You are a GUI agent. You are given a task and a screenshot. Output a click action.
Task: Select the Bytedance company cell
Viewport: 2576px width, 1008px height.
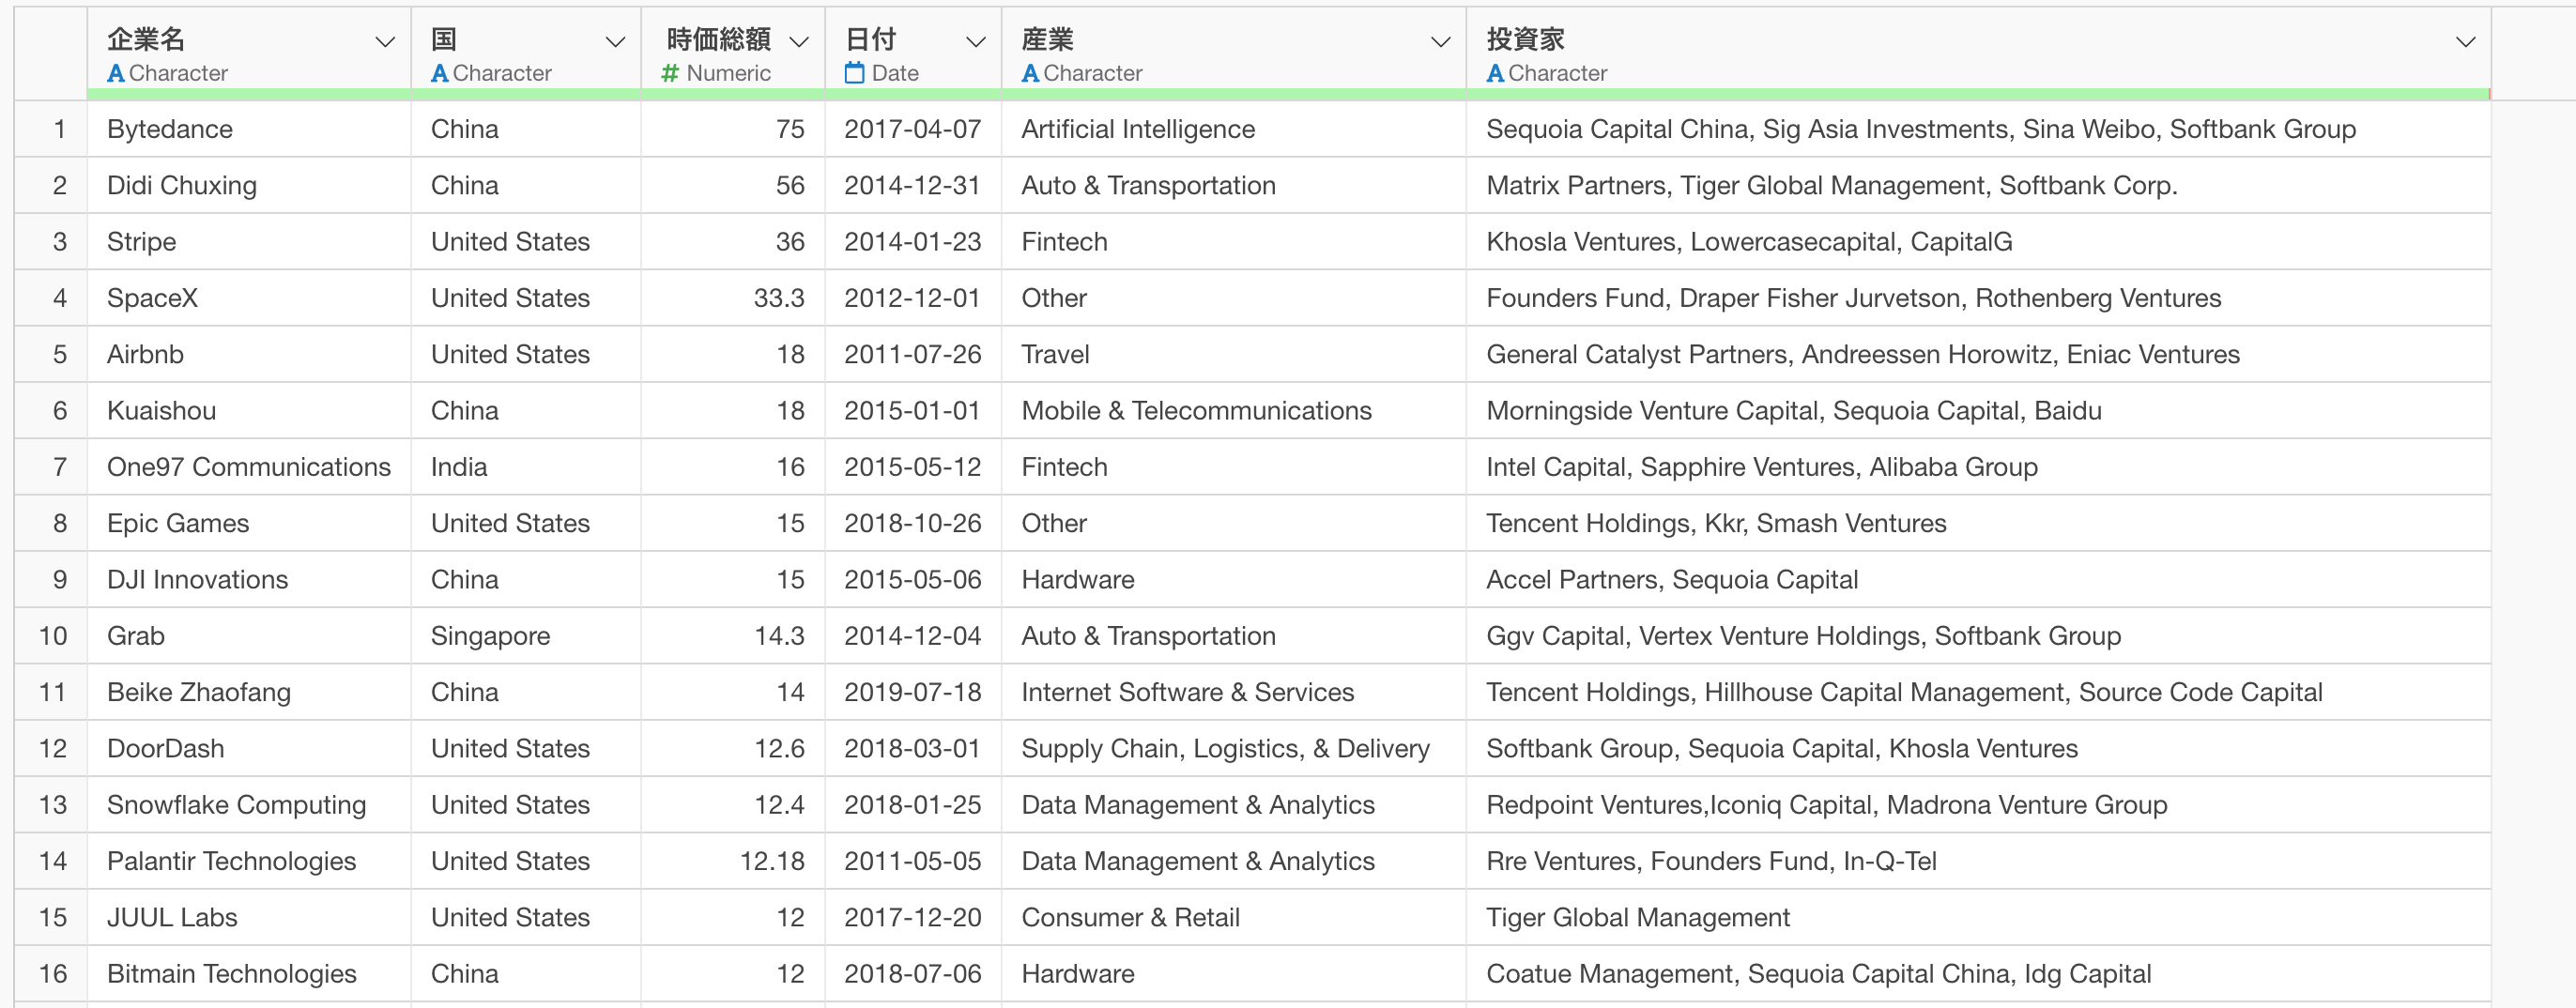pos(249,129)
